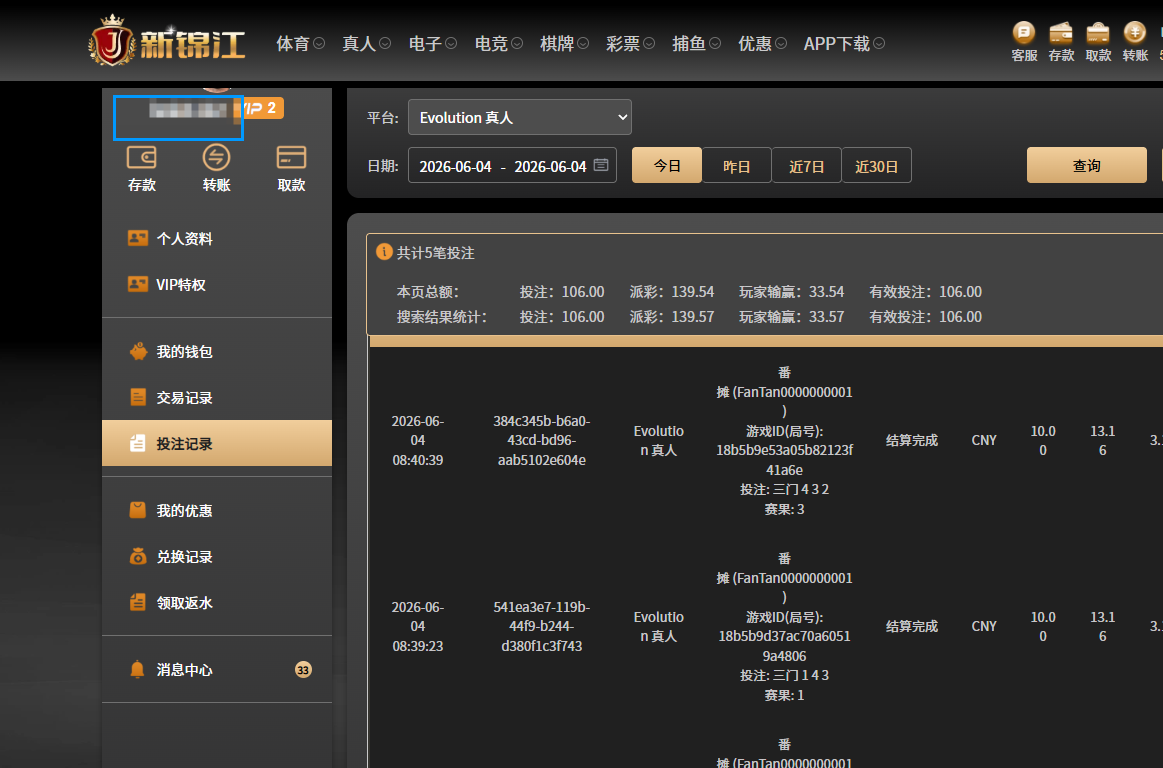The width and height of the screenshot is (1163, 768).
Task: Click the 领取返水 list icon
Action: click(138, 602)
